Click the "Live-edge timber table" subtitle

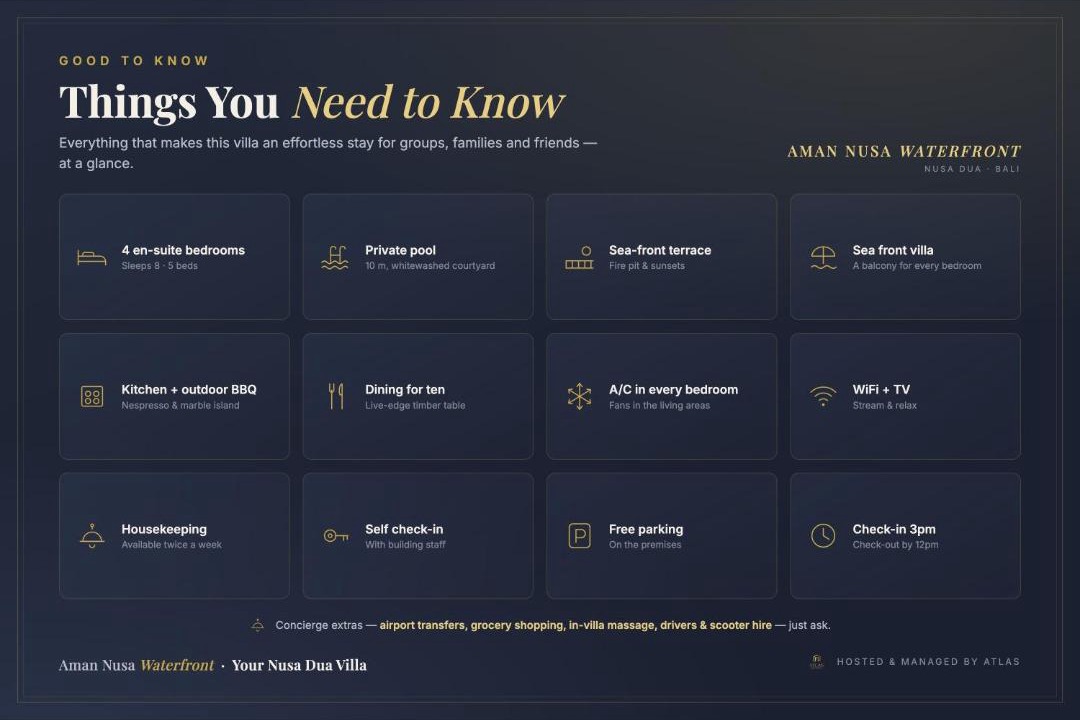415,405
